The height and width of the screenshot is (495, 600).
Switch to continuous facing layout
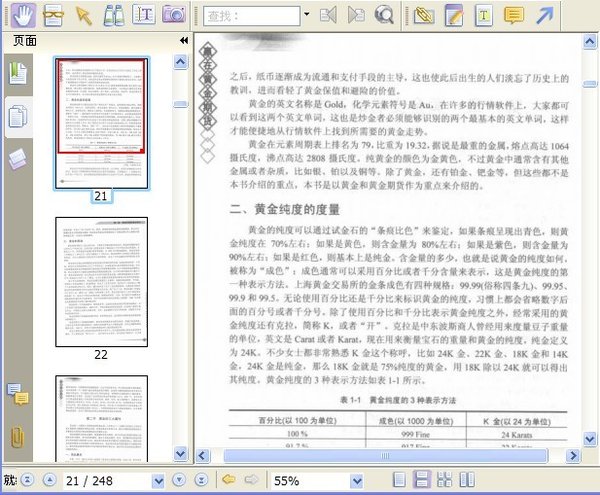pyautogui.click(x=444, y=480)
